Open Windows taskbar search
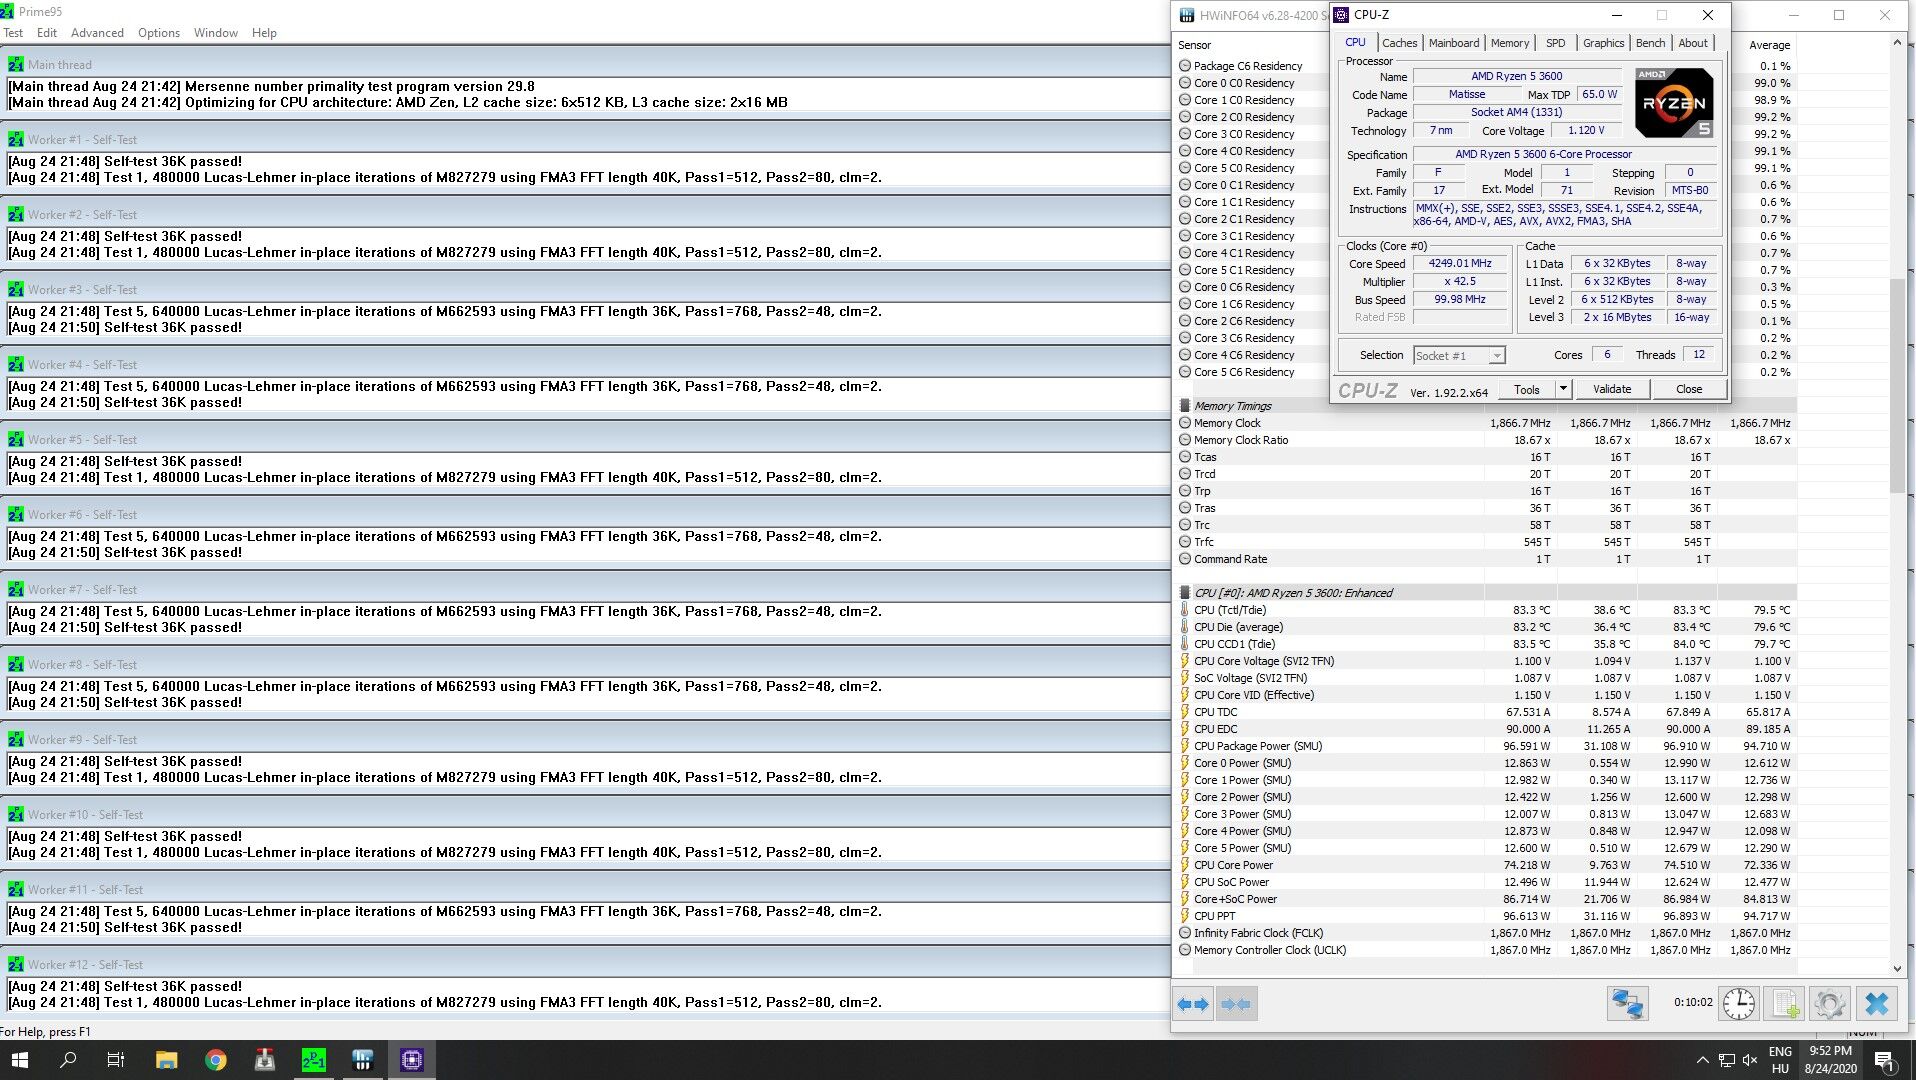 [68, 1060]
